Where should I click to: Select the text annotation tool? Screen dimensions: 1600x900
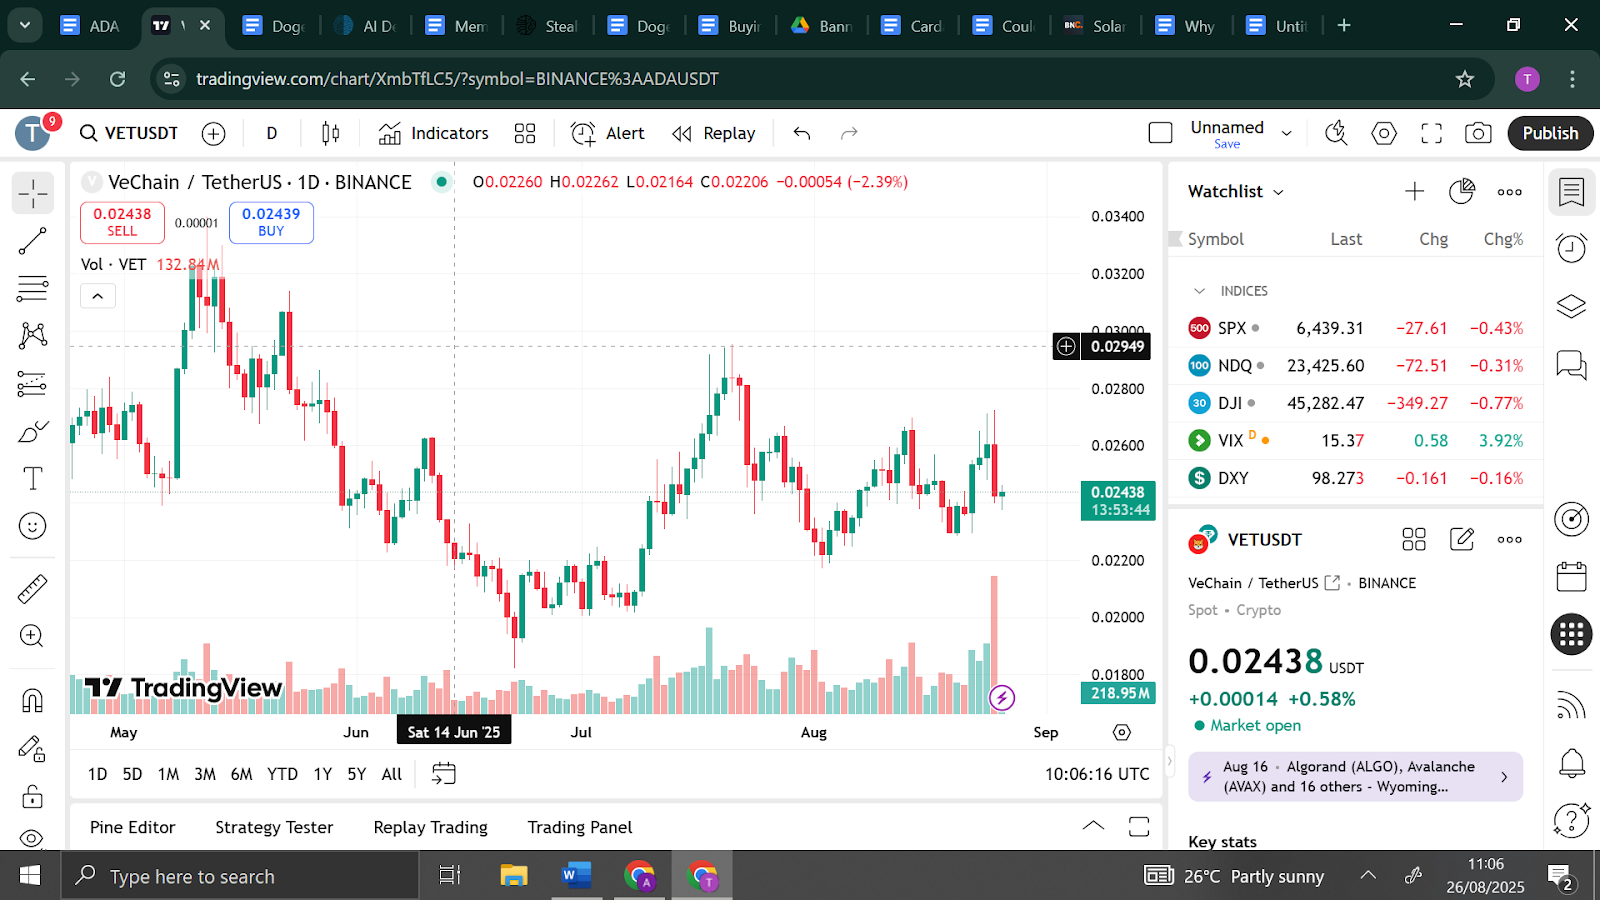[33, 479]
